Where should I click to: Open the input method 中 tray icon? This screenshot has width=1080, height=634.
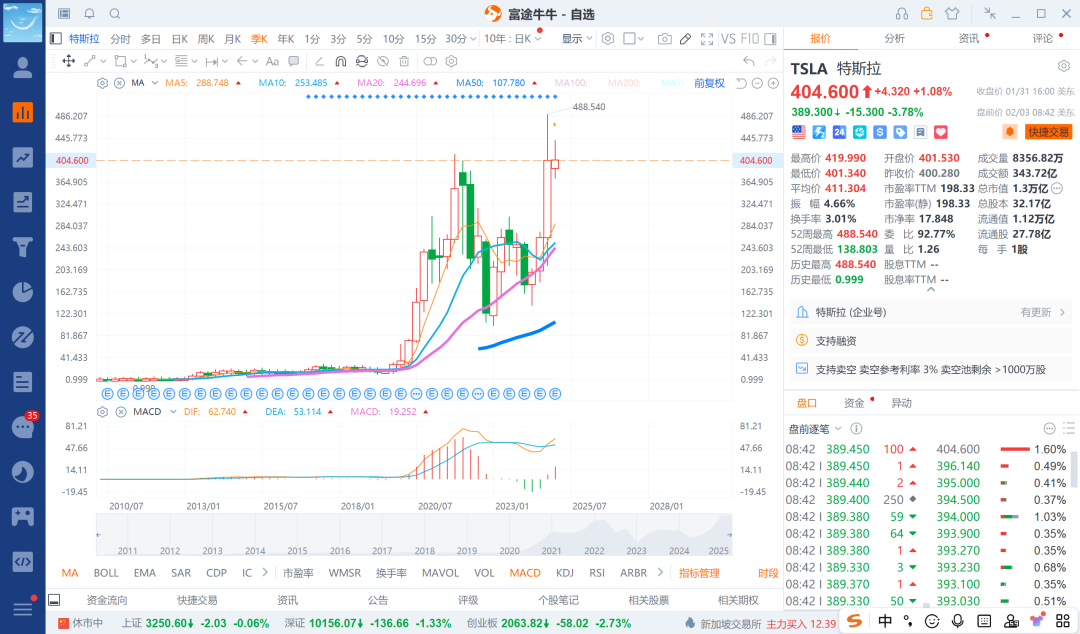[885, 620]
